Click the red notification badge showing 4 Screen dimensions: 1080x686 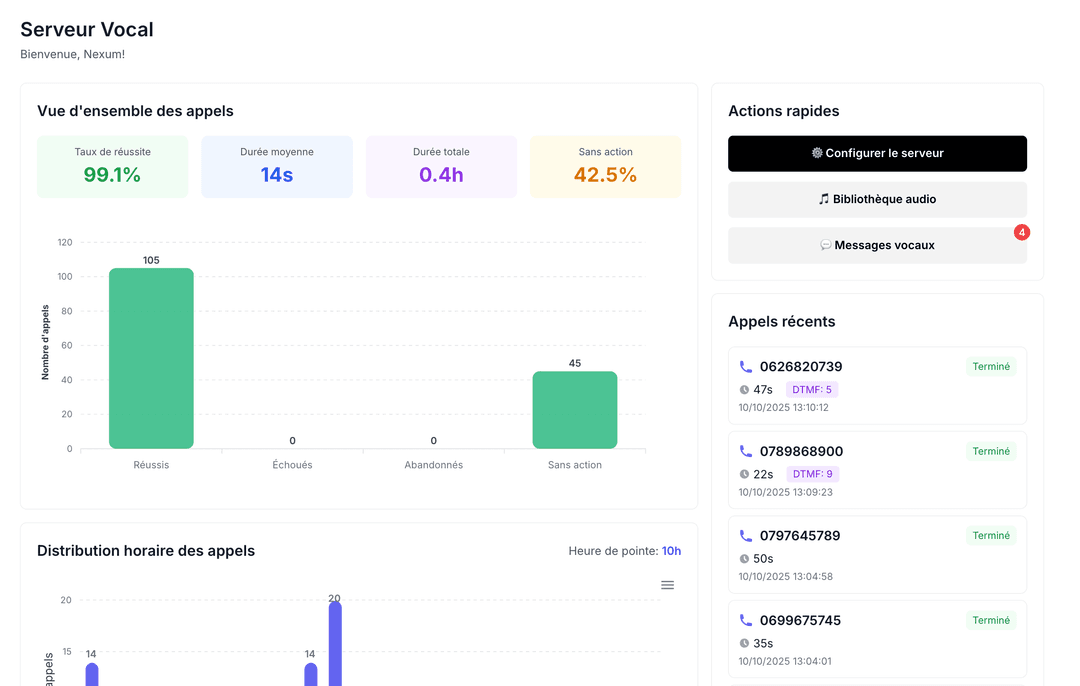1021,232
